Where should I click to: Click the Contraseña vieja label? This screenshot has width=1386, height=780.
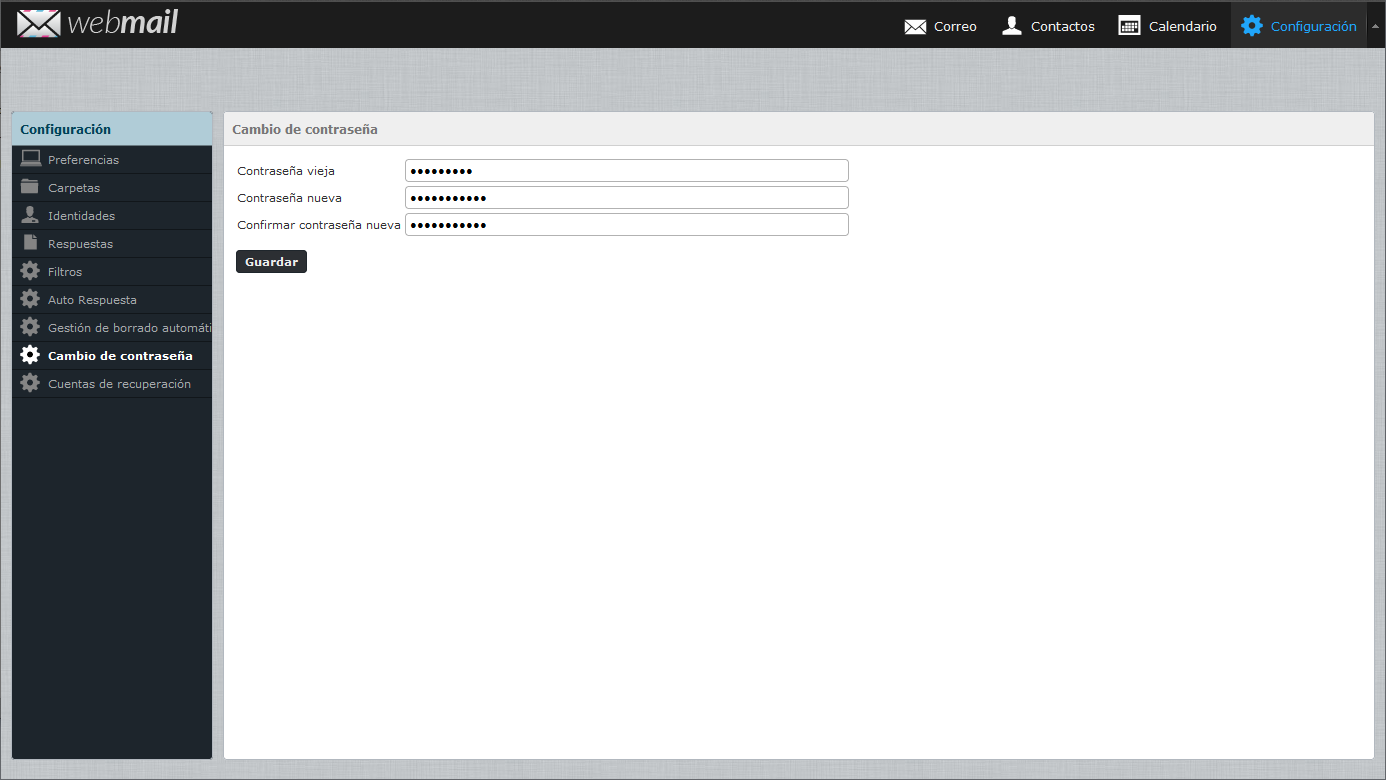pyautogui.click(x=286, y=171)
